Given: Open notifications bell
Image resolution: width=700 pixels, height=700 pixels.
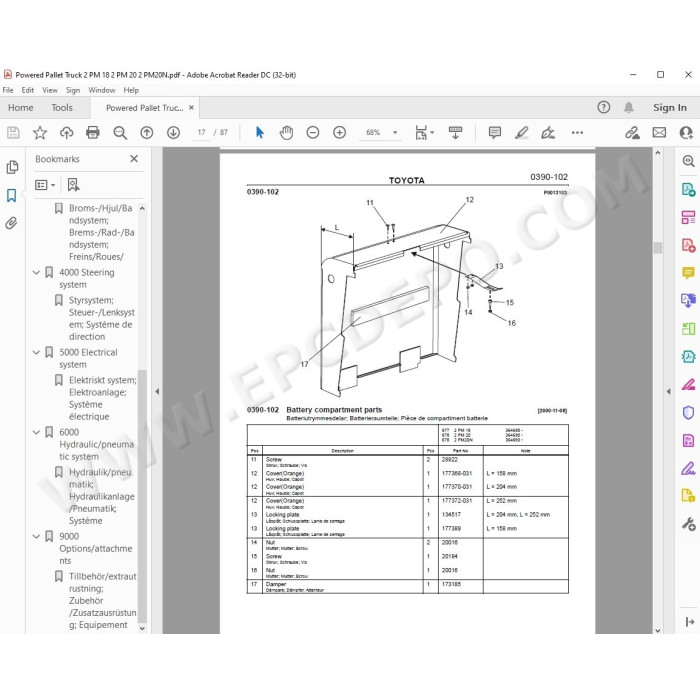Looking at the screenshot, I should 629,107.
